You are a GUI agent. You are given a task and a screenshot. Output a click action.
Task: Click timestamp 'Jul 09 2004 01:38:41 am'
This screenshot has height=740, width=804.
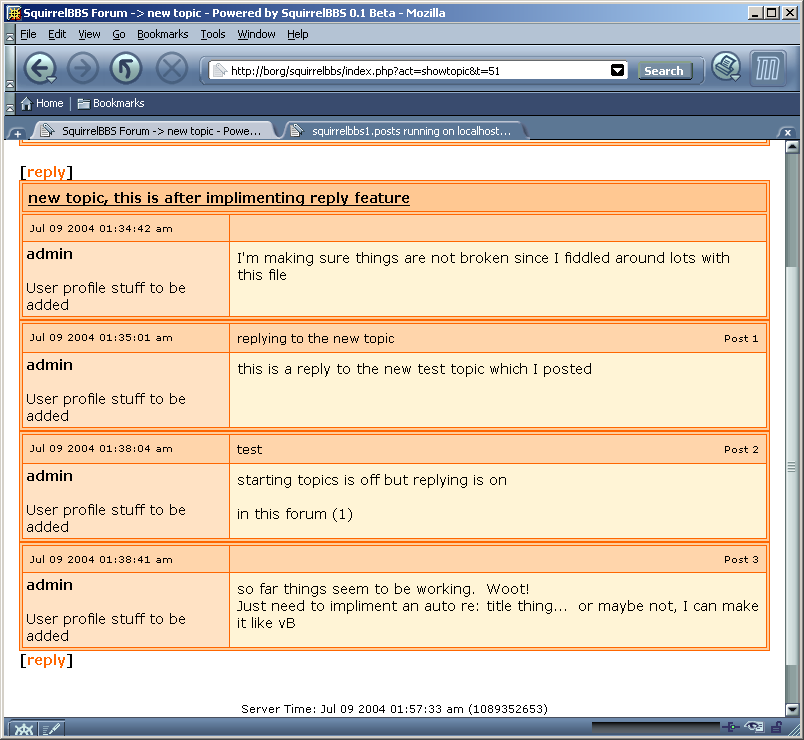(x=101, y=559)
